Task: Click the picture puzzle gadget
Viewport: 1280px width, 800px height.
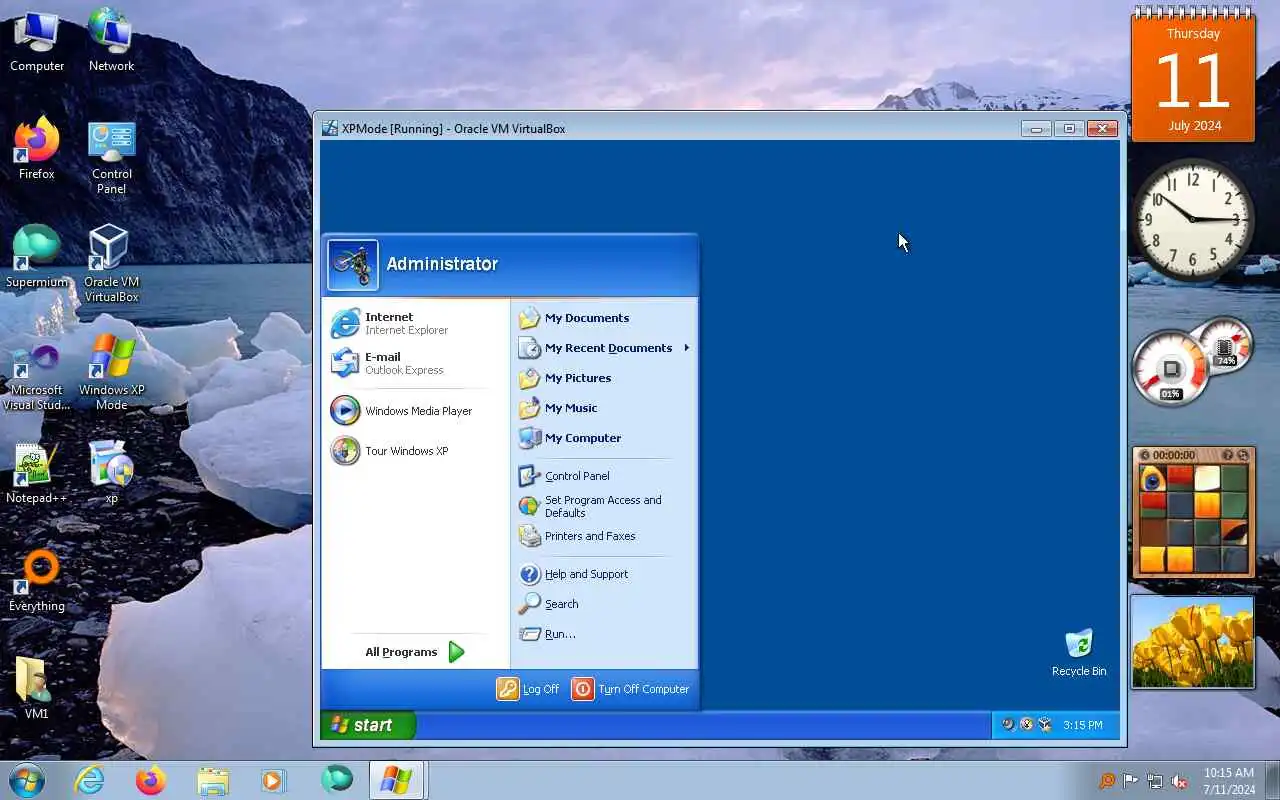Action: point(1193,513)
